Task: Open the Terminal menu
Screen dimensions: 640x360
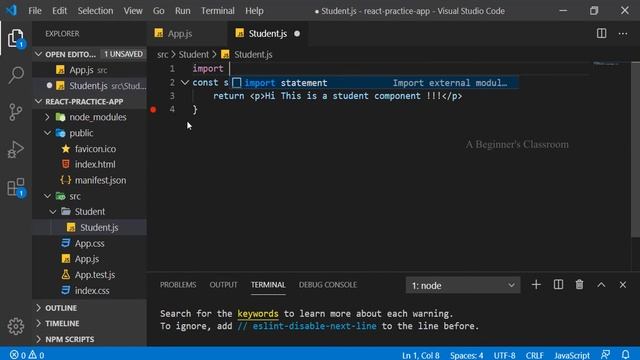Action: pos(218,11)
